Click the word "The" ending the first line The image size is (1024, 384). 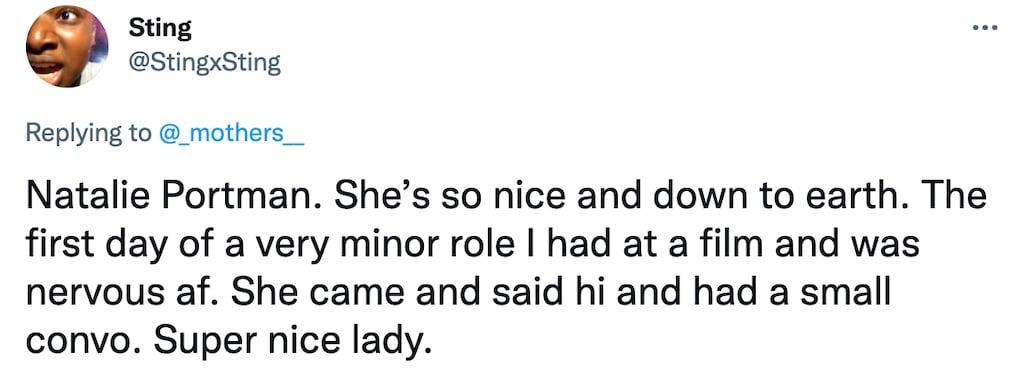coord(954,197)
